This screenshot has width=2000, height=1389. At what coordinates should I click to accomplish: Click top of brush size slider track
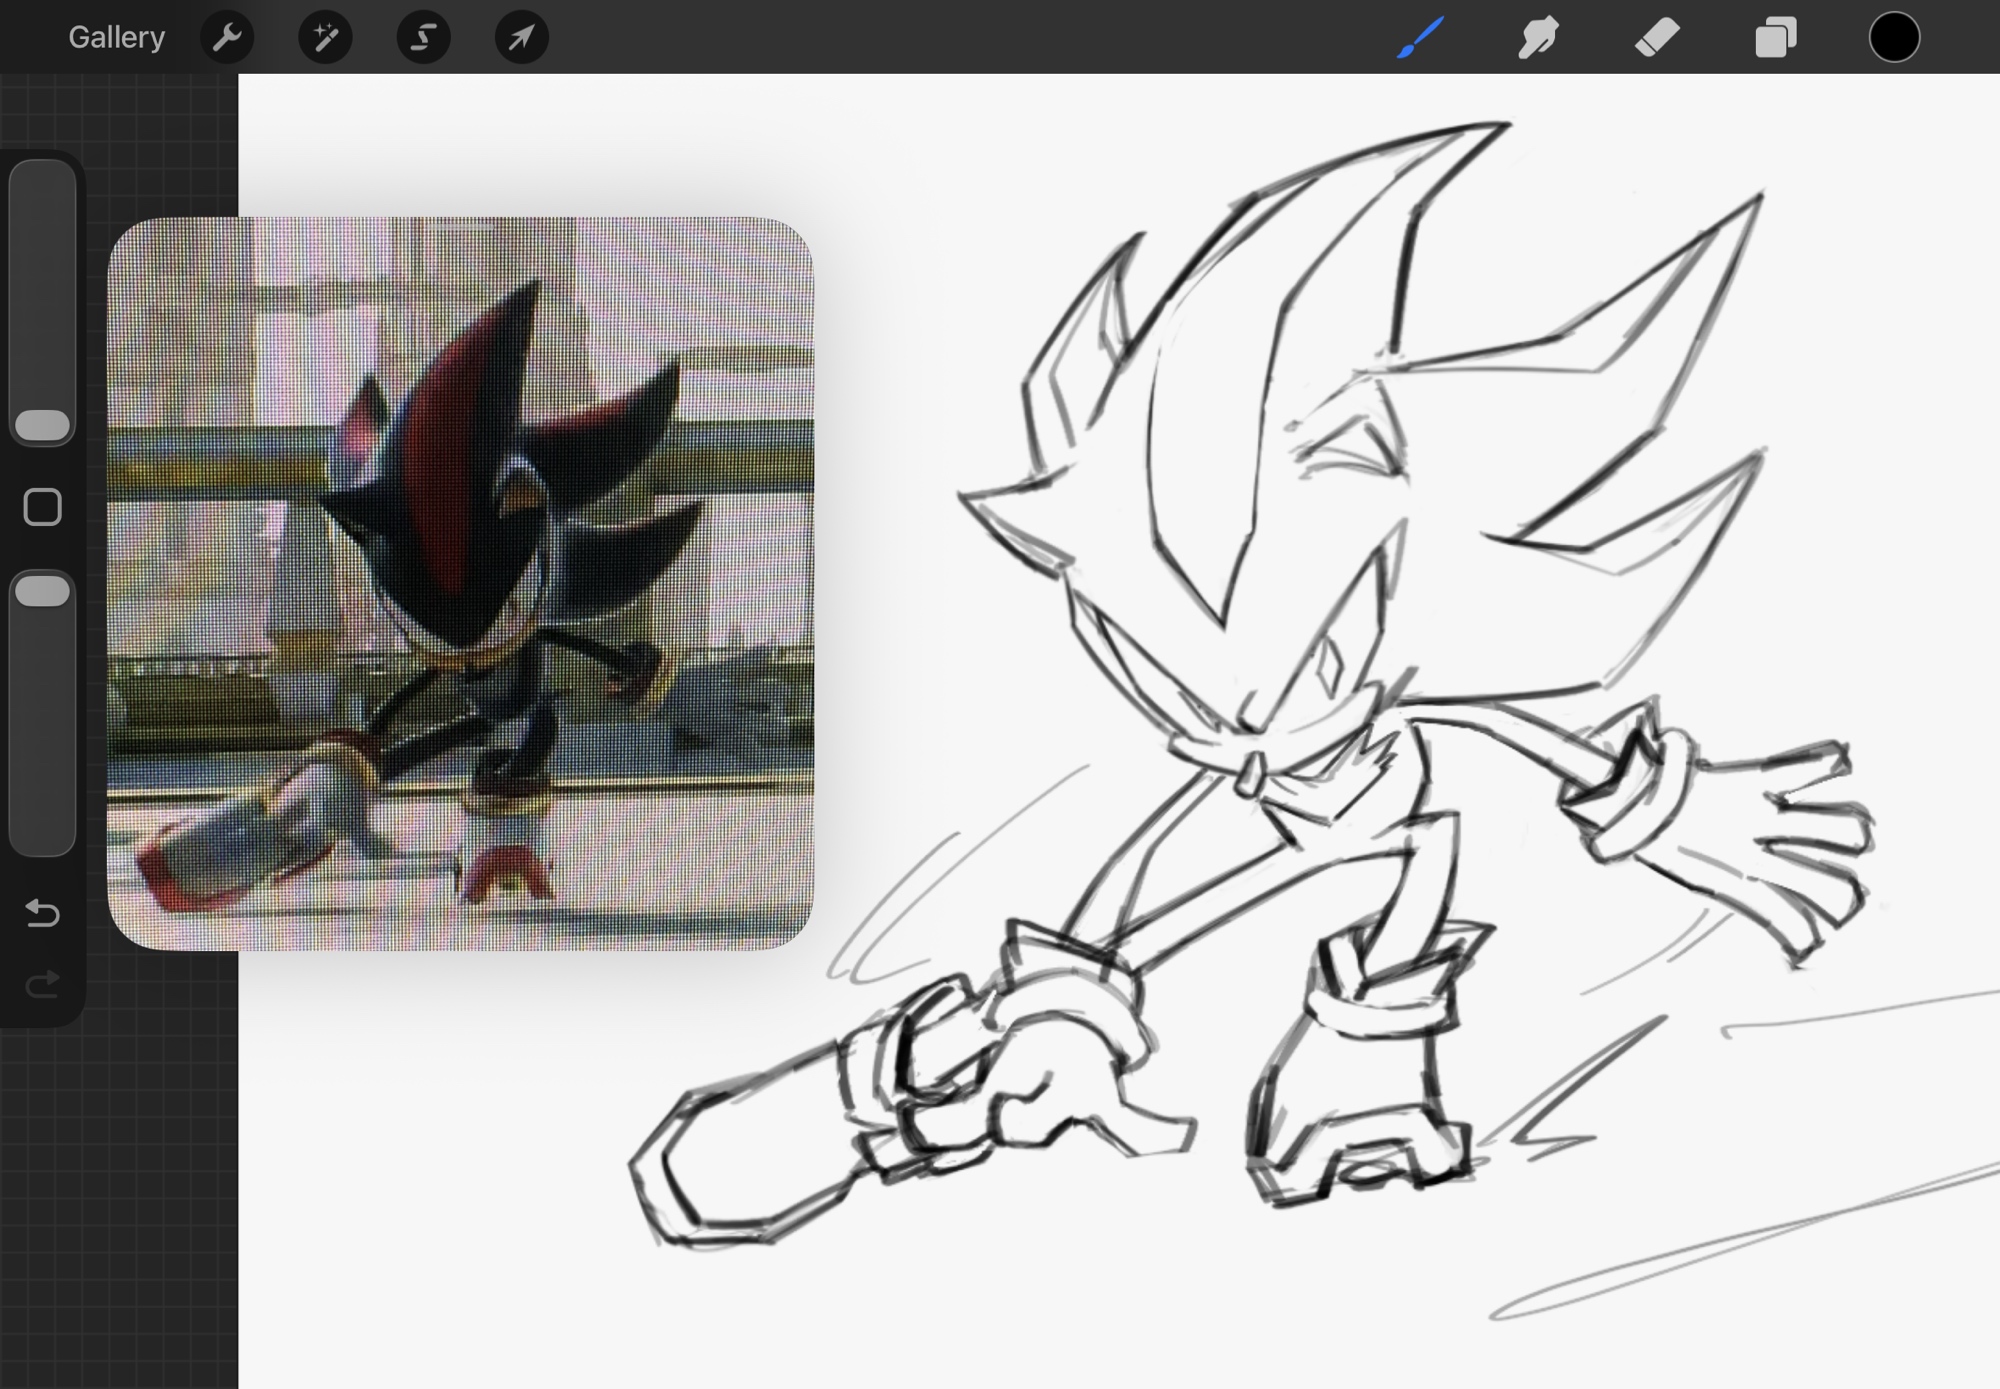point(43,185)
